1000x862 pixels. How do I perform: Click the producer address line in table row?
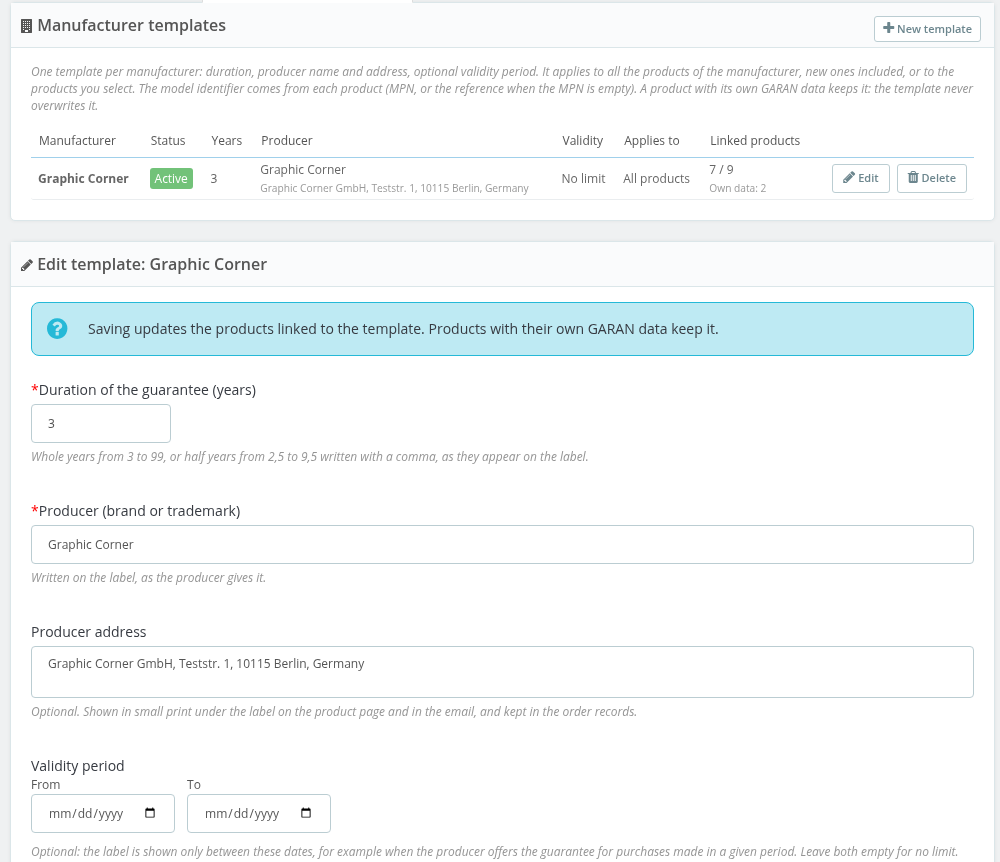[x=394, y=188]
